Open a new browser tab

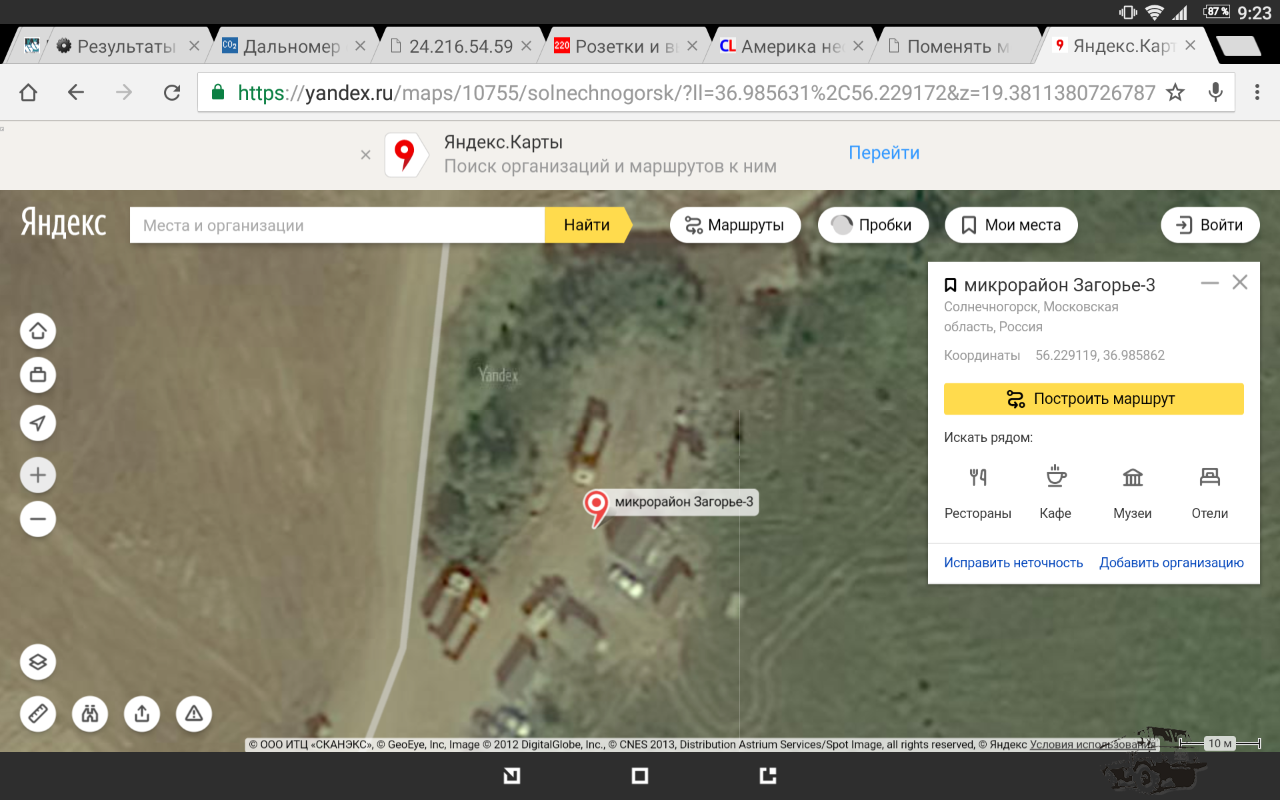tap(1239, 46)
